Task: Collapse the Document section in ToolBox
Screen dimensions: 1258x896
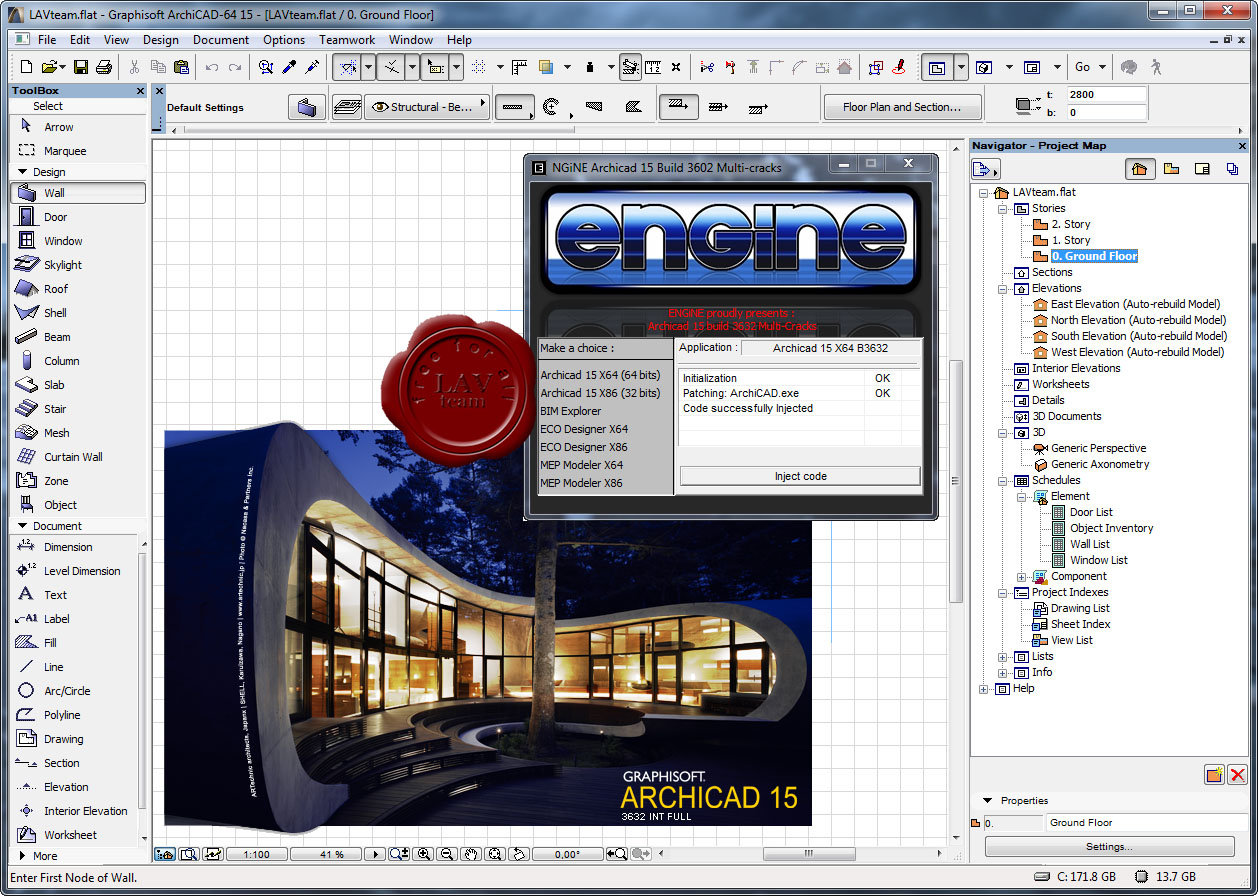Action: coord(23,526)
